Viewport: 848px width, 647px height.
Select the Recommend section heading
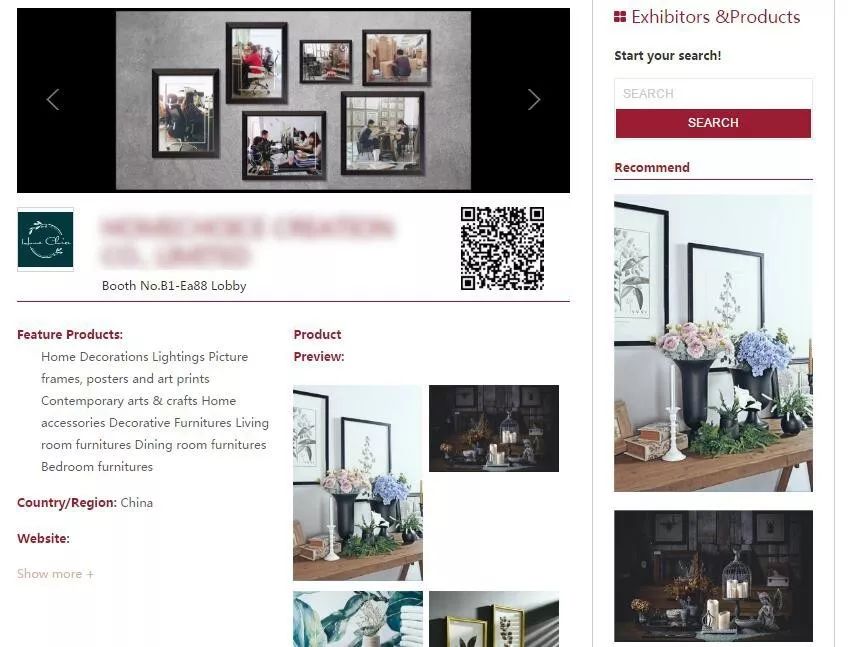652,167
